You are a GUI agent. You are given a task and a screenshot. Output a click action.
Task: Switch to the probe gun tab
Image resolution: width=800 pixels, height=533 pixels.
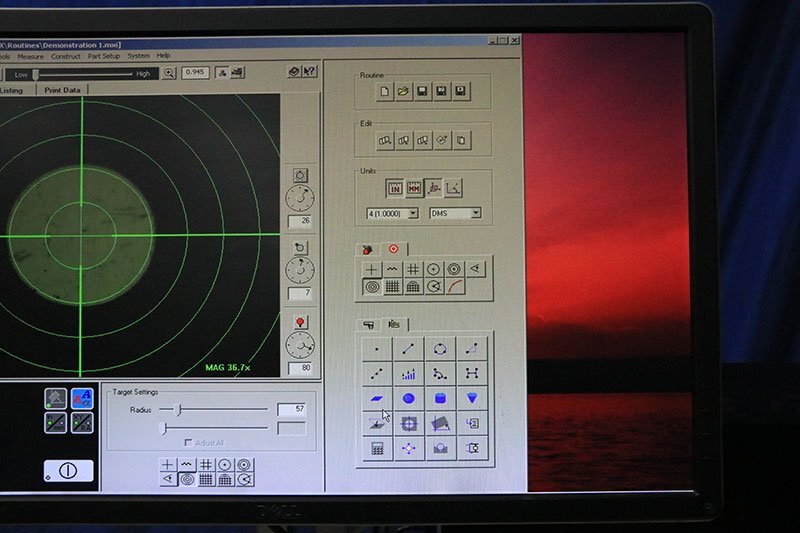tap(368, 325)
